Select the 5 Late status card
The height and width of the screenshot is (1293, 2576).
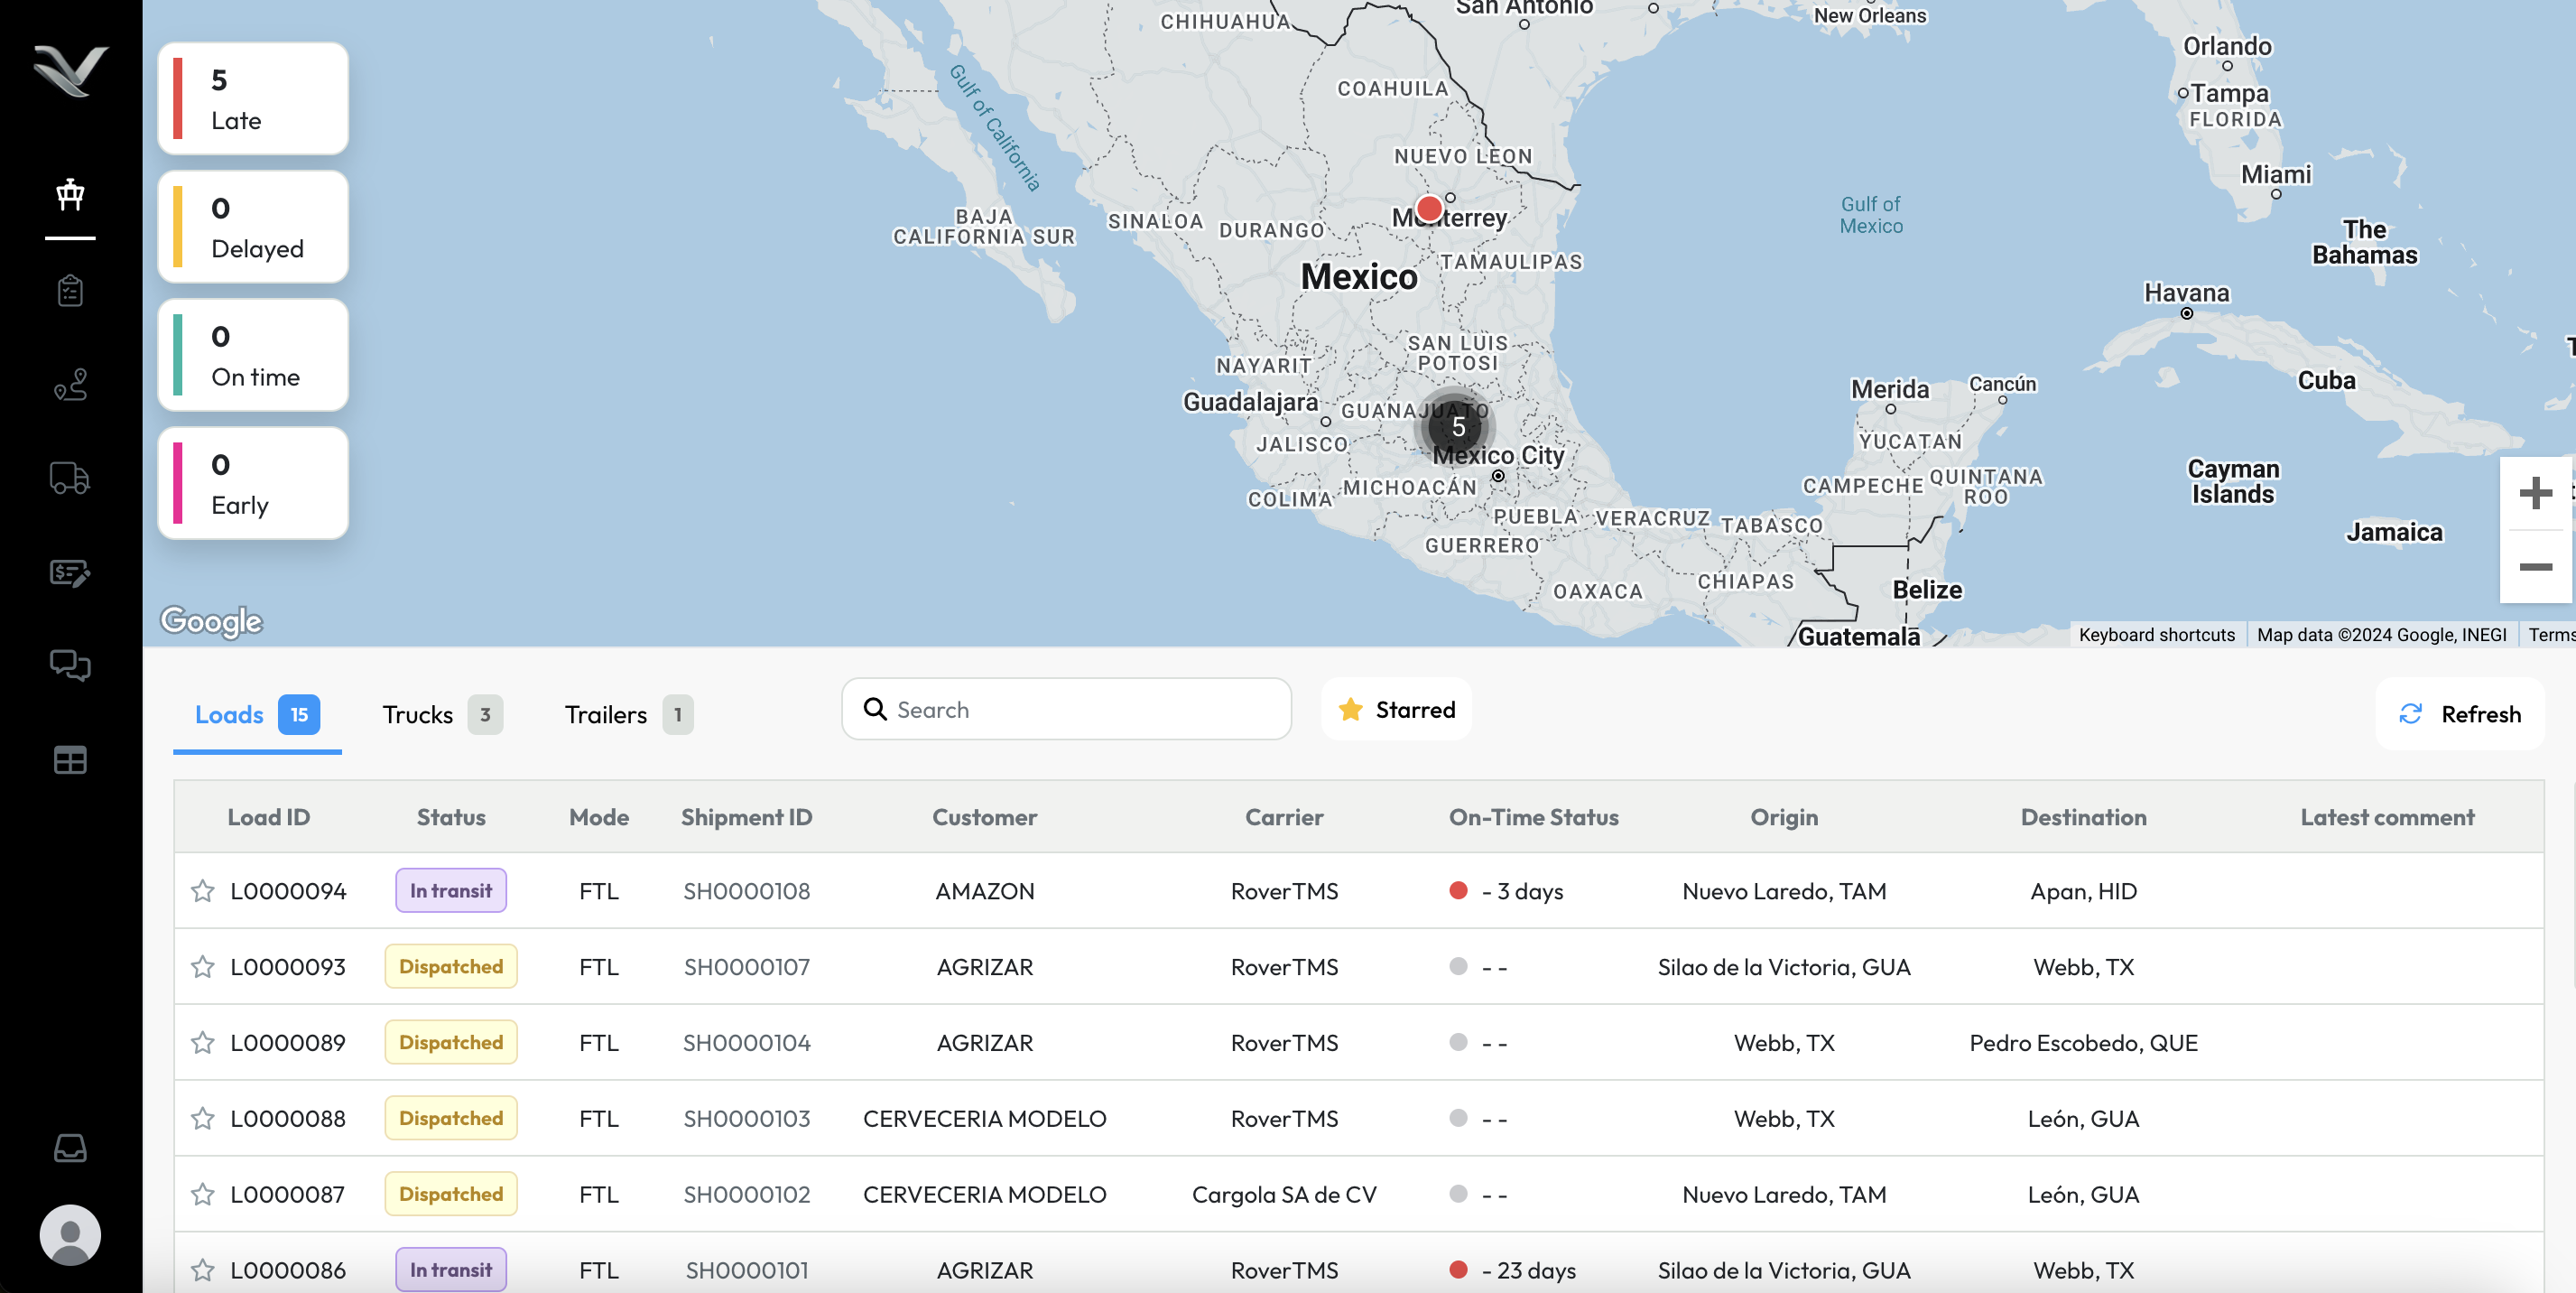(253, 99)
